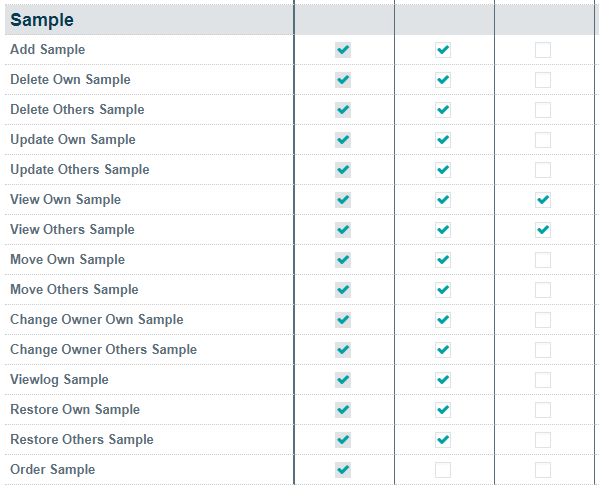Image resolution: width=599 pixels, height=485 pixels.
Task: Toggle Update Own Sample second column checkbox
Action: click(443, 140)
